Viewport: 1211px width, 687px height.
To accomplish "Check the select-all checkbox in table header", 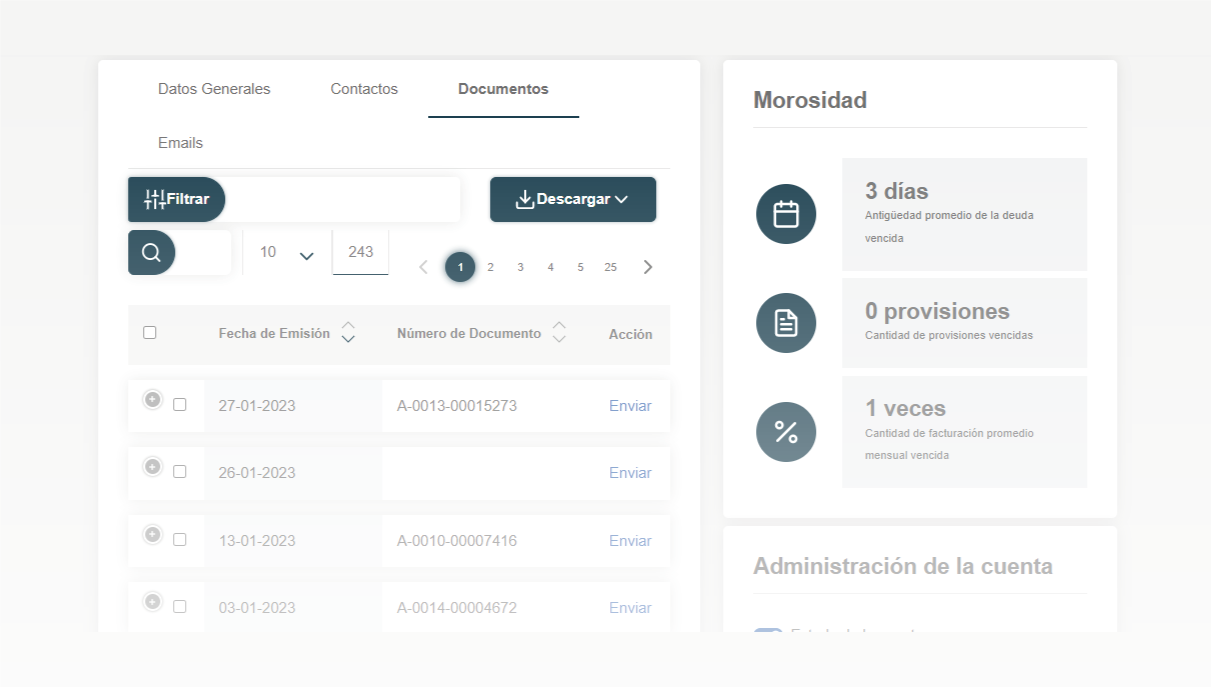I will coord(150,333).
